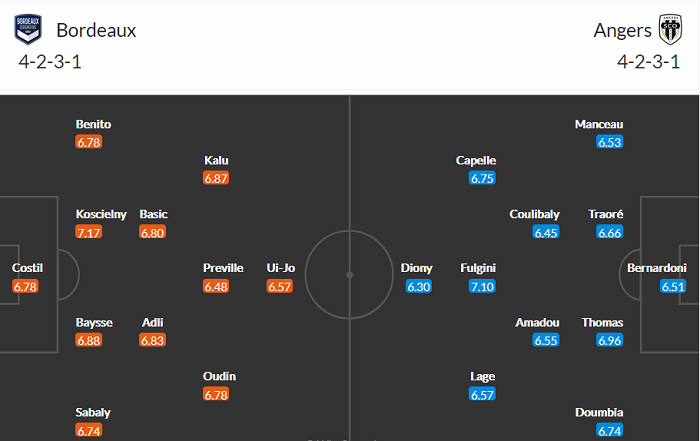Image resolution: width=700 pixels, height=441 pixels.
Task: Click the Angers club crest icon
Action: click(668, 30)
